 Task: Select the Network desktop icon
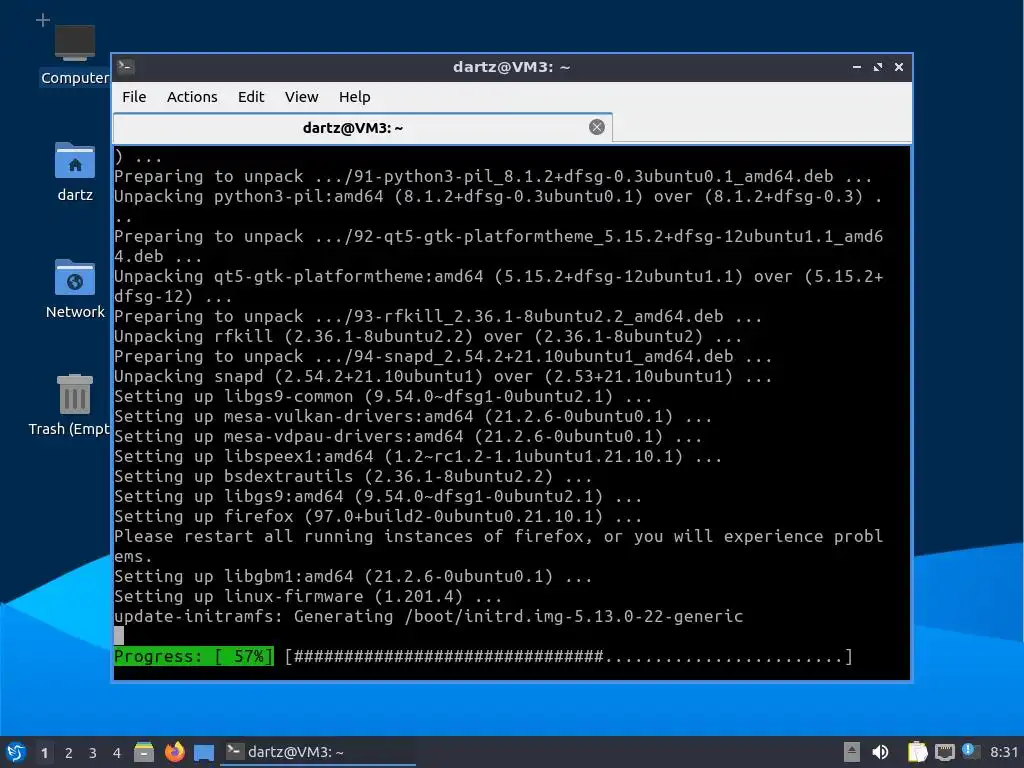[x=74, y=289]
